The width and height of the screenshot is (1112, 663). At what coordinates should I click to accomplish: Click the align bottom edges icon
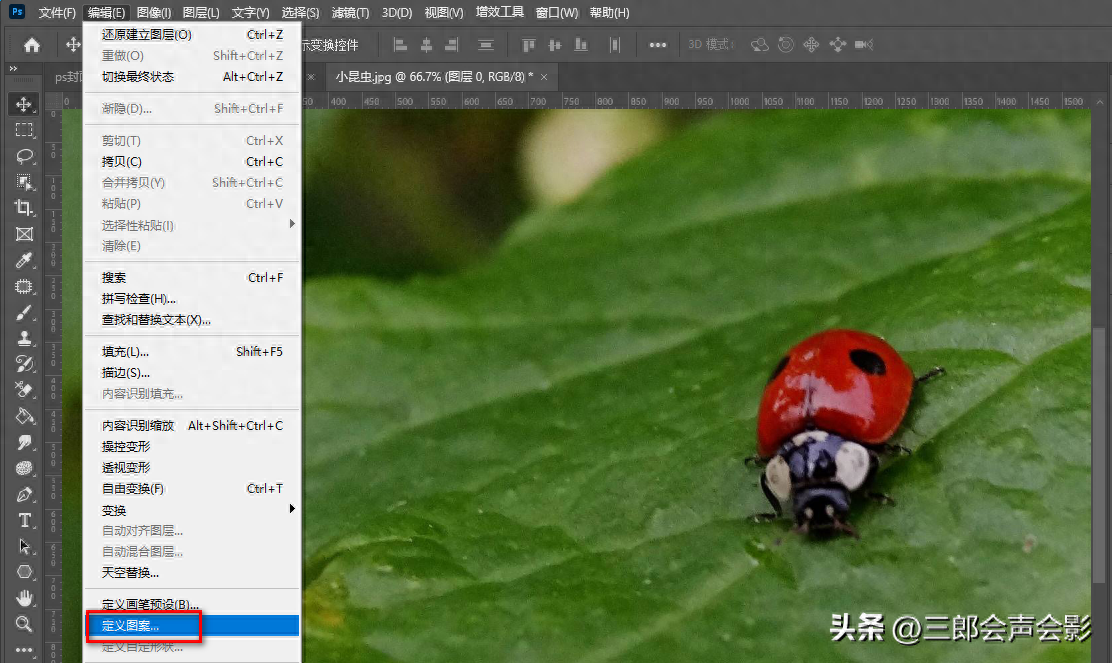[x=581, y=45]
